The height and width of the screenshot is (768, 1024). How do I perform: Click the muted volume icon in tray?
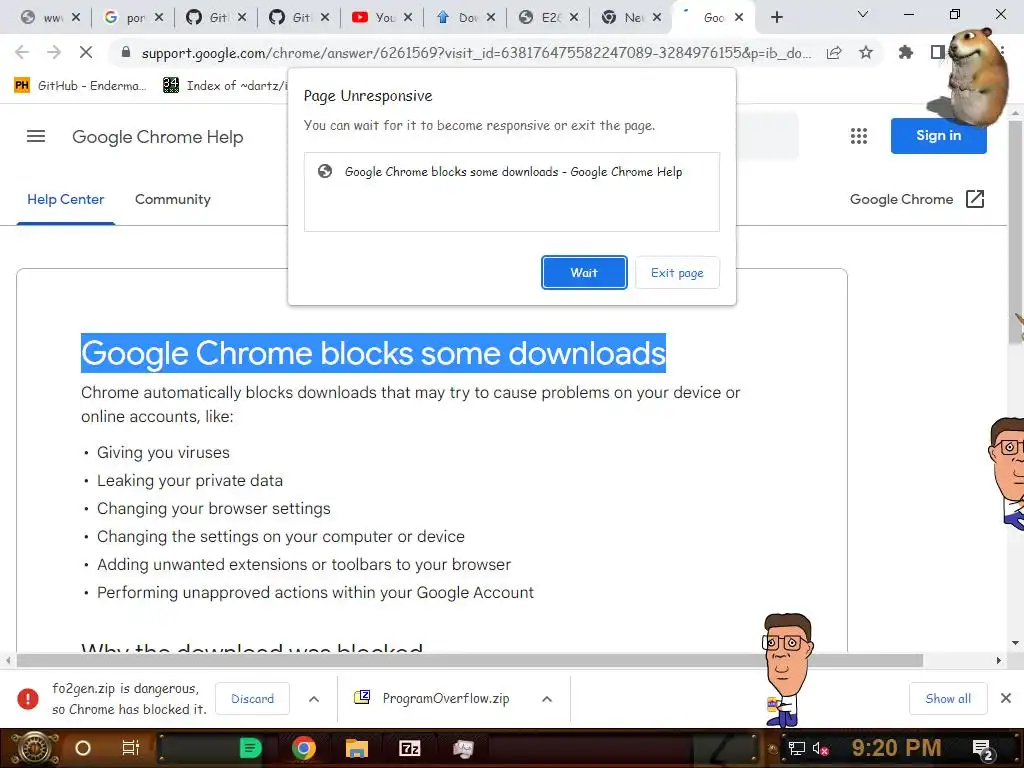[820, 749]
